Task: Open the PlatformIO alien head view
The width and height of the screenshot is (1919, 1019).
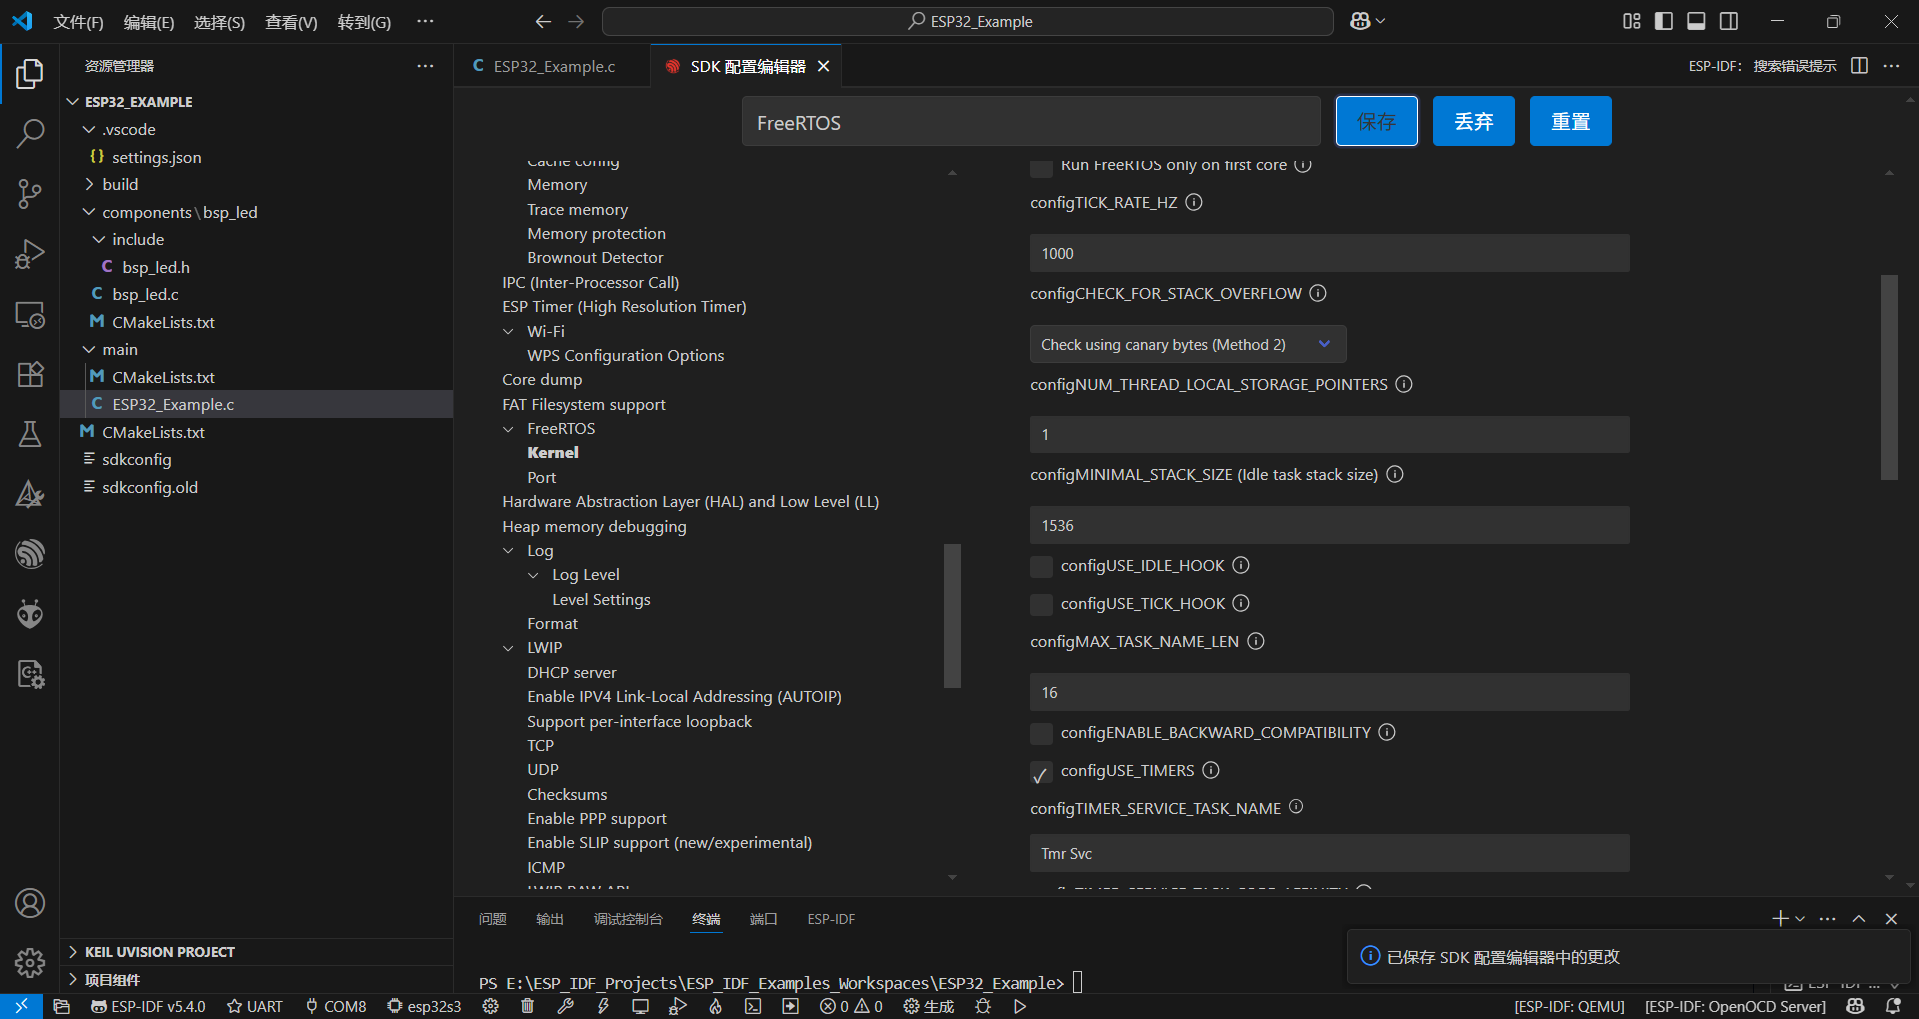Action: (x=30, y=614)
